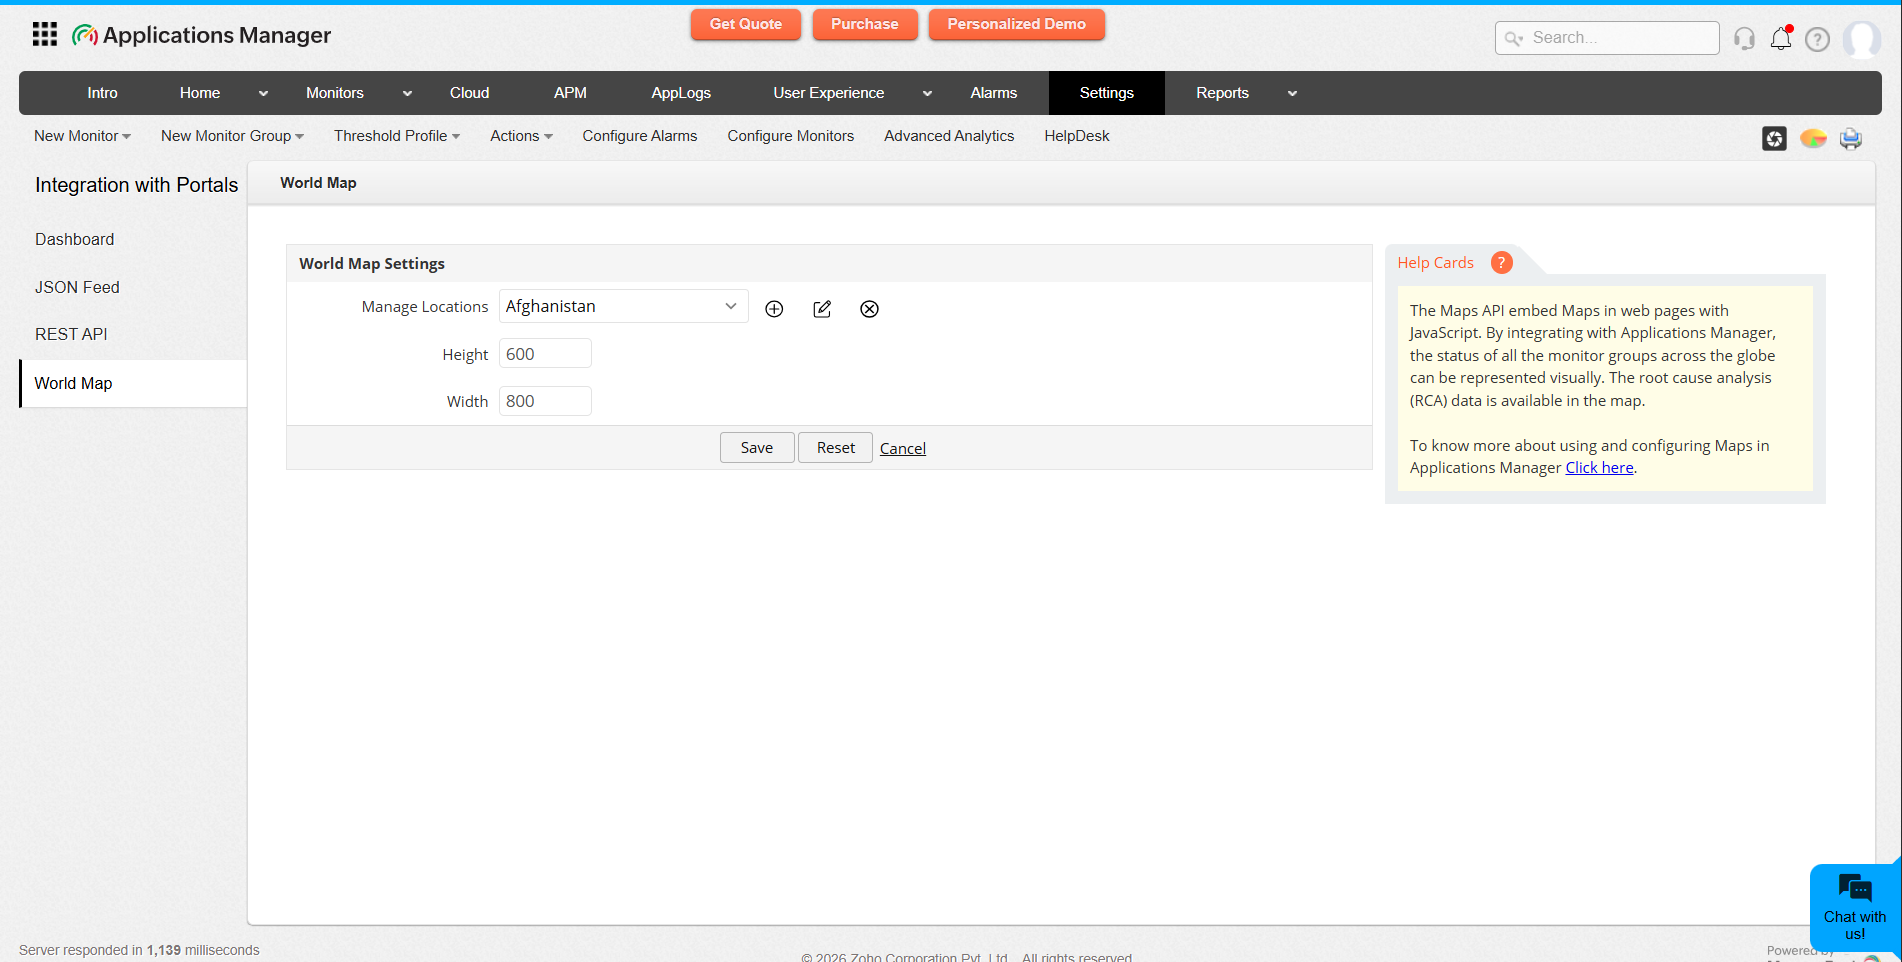Click the headset support icon
This screenshot has width=1902, height=962.
click(1743, 38)
